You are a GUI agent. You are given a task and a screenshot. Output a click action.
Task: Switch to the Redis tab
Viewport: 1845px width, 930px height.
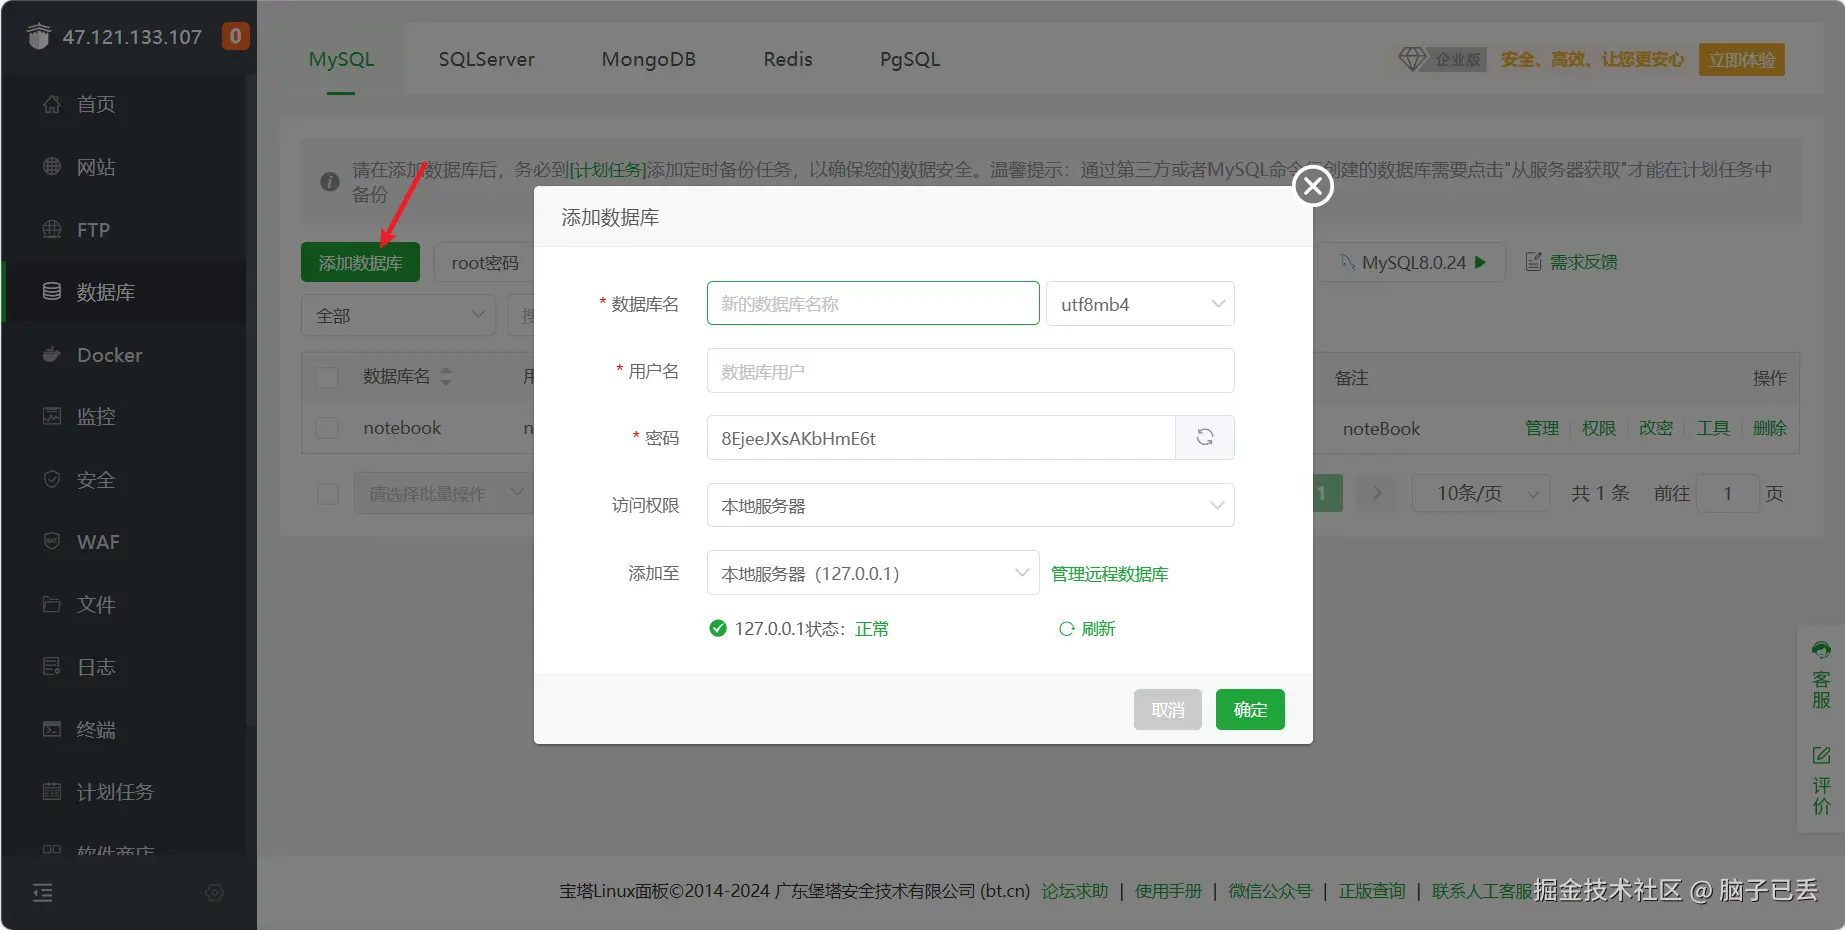coord(788,59)
